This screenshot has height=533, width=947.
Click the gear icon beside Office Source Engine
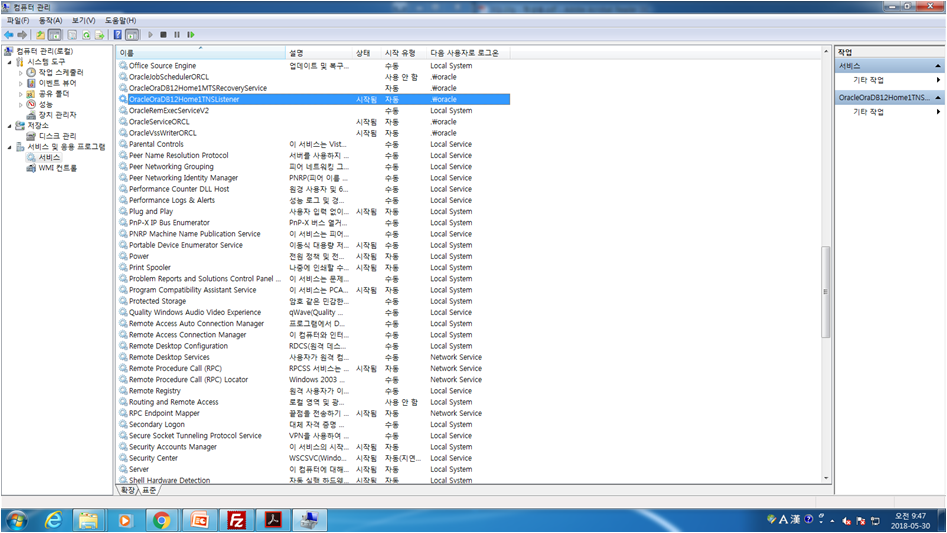[x=123, y=66]
